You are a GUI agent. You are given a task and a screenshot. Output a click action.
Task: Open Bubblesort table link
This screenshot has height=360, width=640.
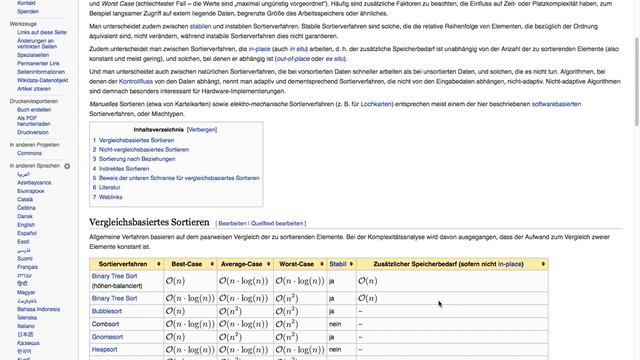point(107,311)
